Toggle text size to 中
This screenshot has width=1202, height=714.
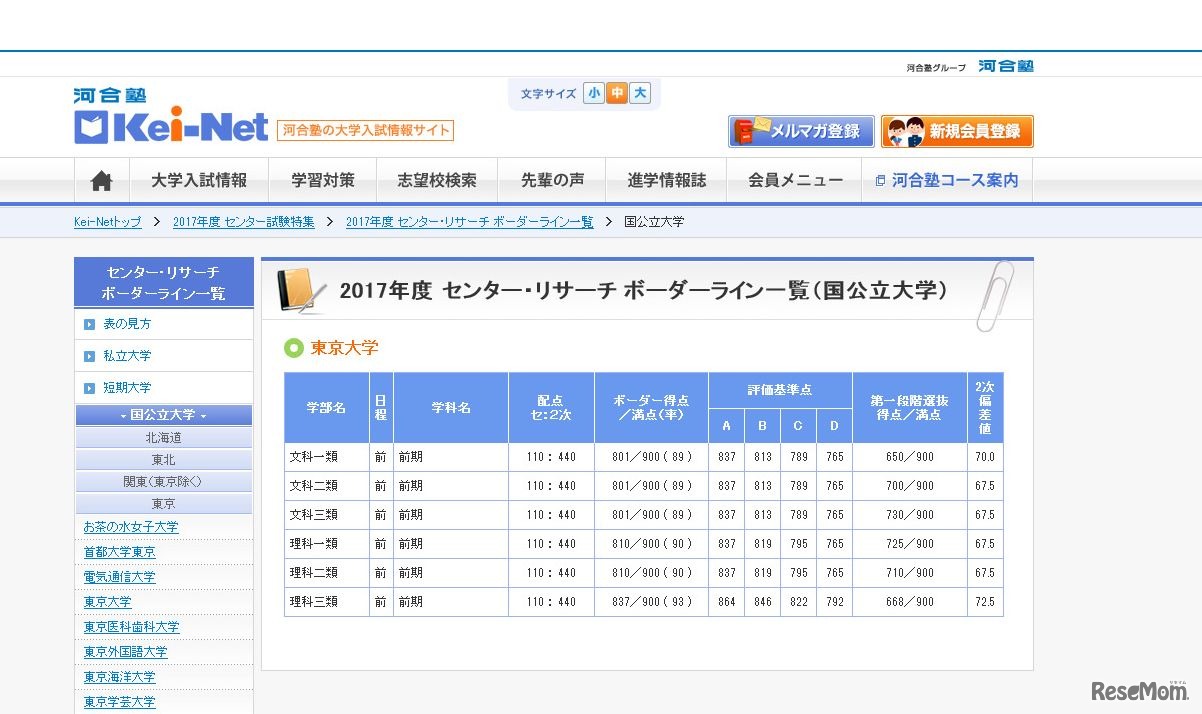[x=616, y=92]
